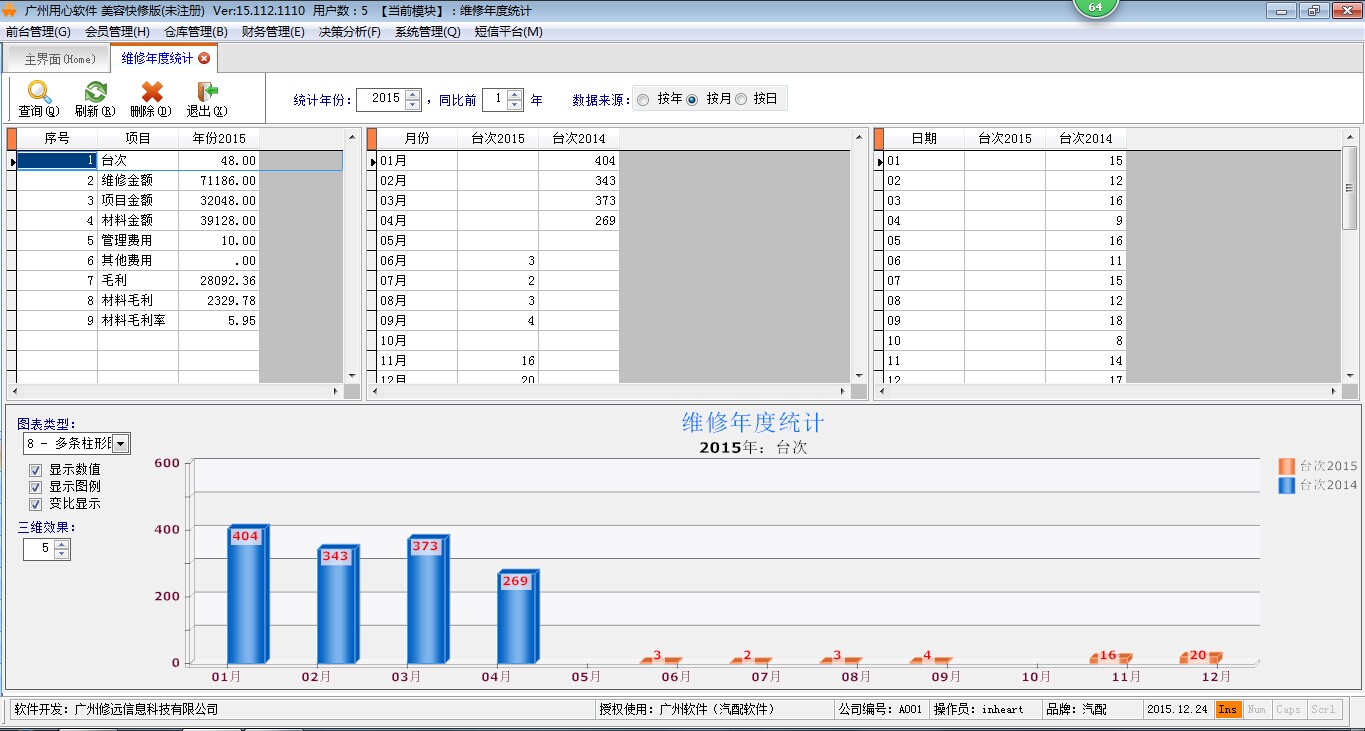This screenshot has width=1365, height=731.
Task: Click the 台次2014 blue legend icon
Action: point(1286,485)
